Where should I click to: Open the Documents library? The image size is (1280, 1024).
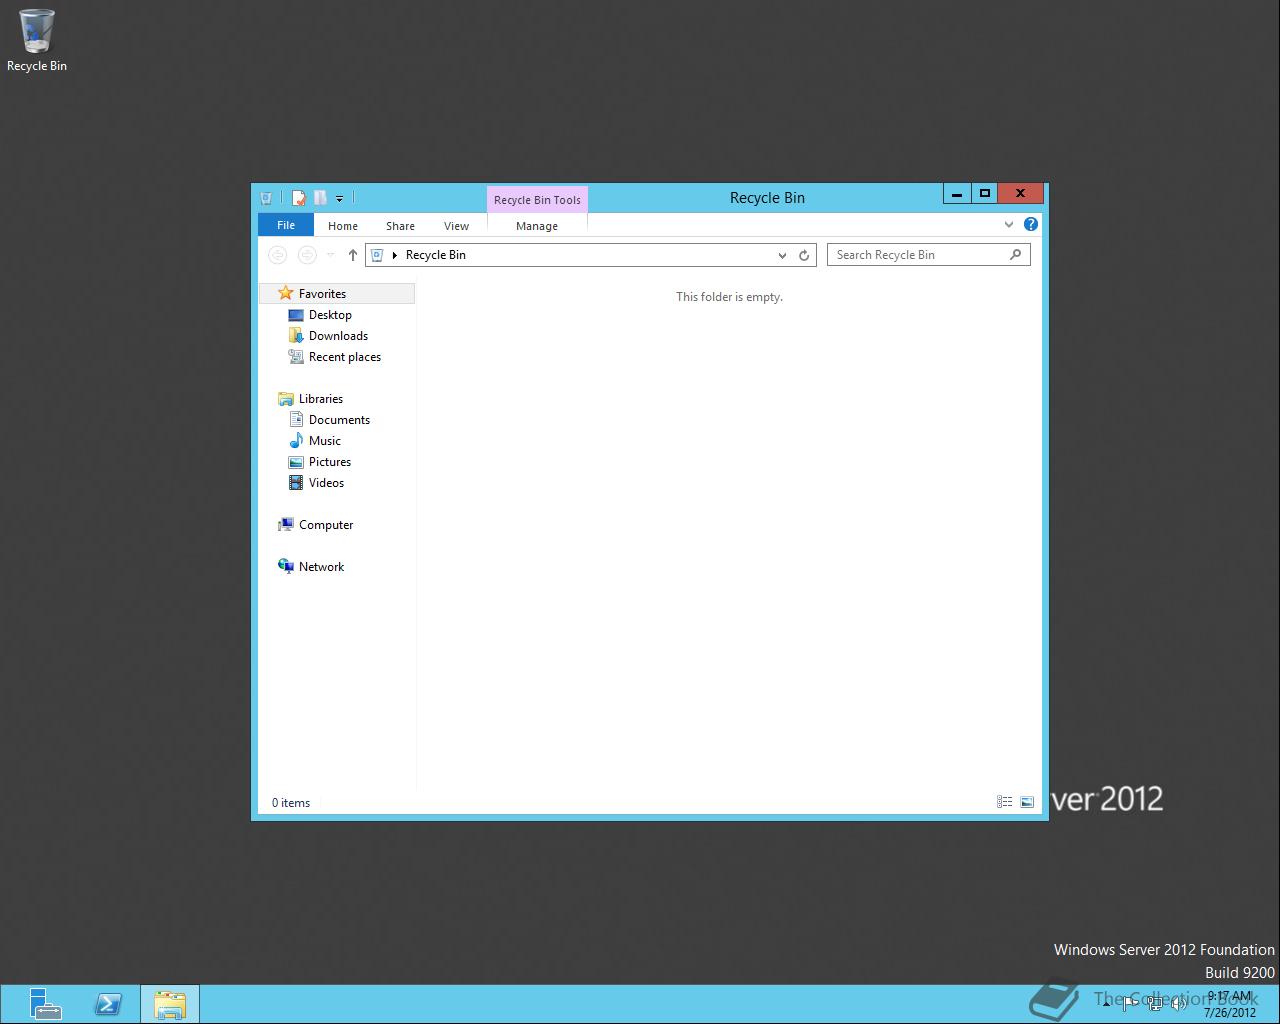point(339,420)
